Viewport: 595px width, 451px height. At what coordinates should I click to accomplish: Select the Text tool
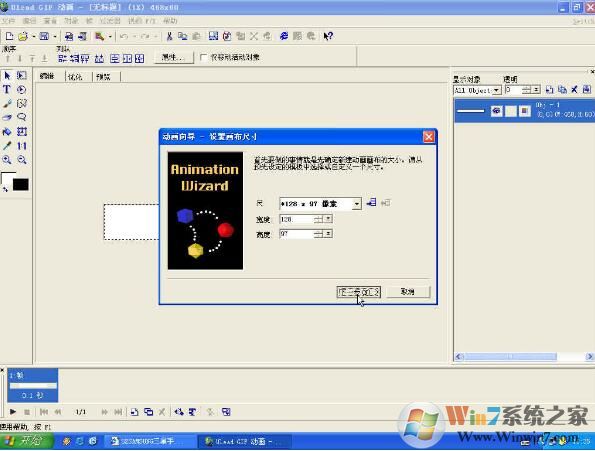tap(7, 90)
